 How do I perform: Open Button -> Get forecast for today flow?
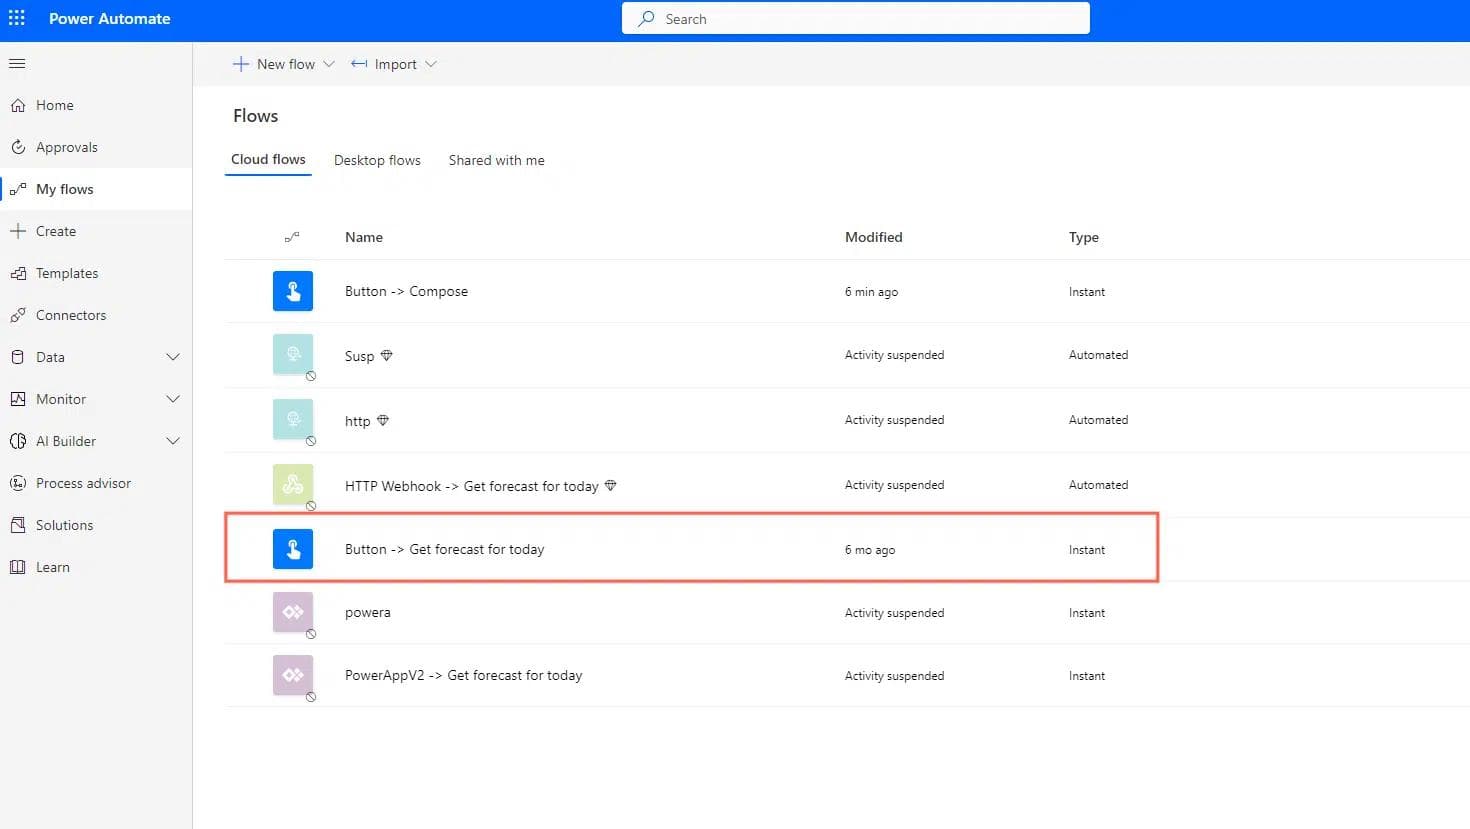(445, 549)
